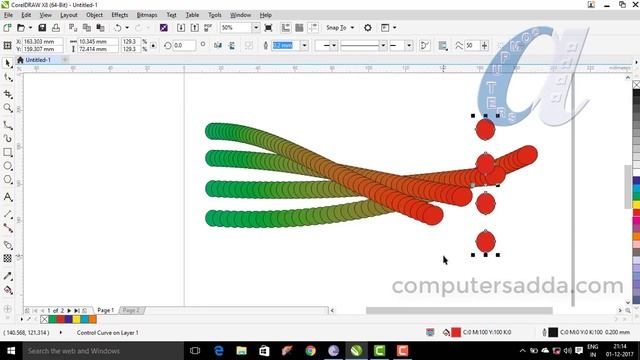
Task: Expand the Undo history dropdown arrow
Action: (x=127, y=28)
